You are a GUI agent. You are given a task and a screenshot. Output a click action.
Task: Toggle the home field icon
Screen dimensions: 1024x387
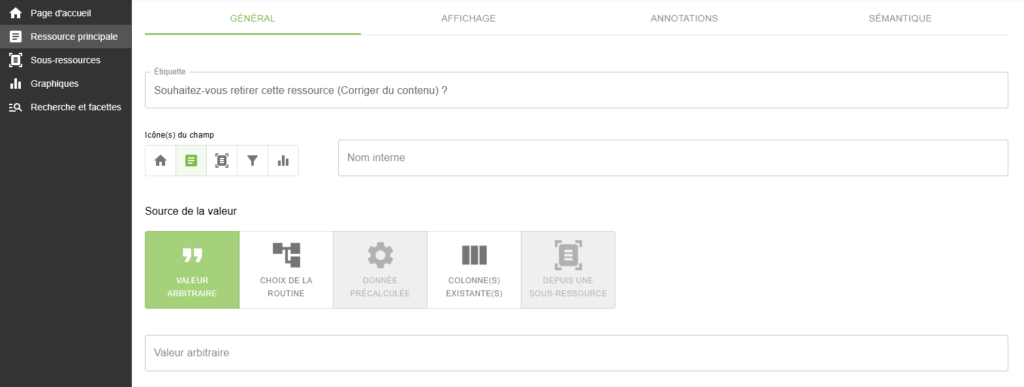161,161
